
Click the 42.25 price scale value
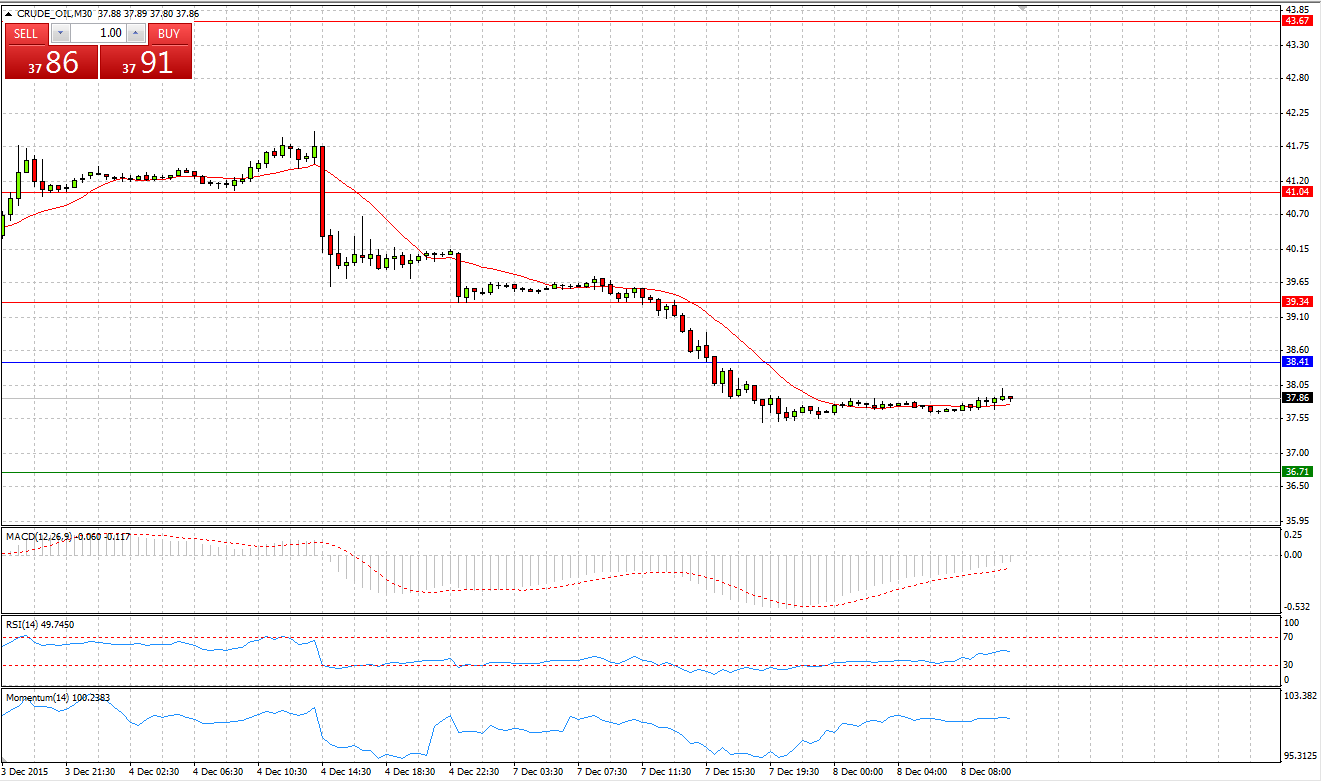click(1297, 112)
